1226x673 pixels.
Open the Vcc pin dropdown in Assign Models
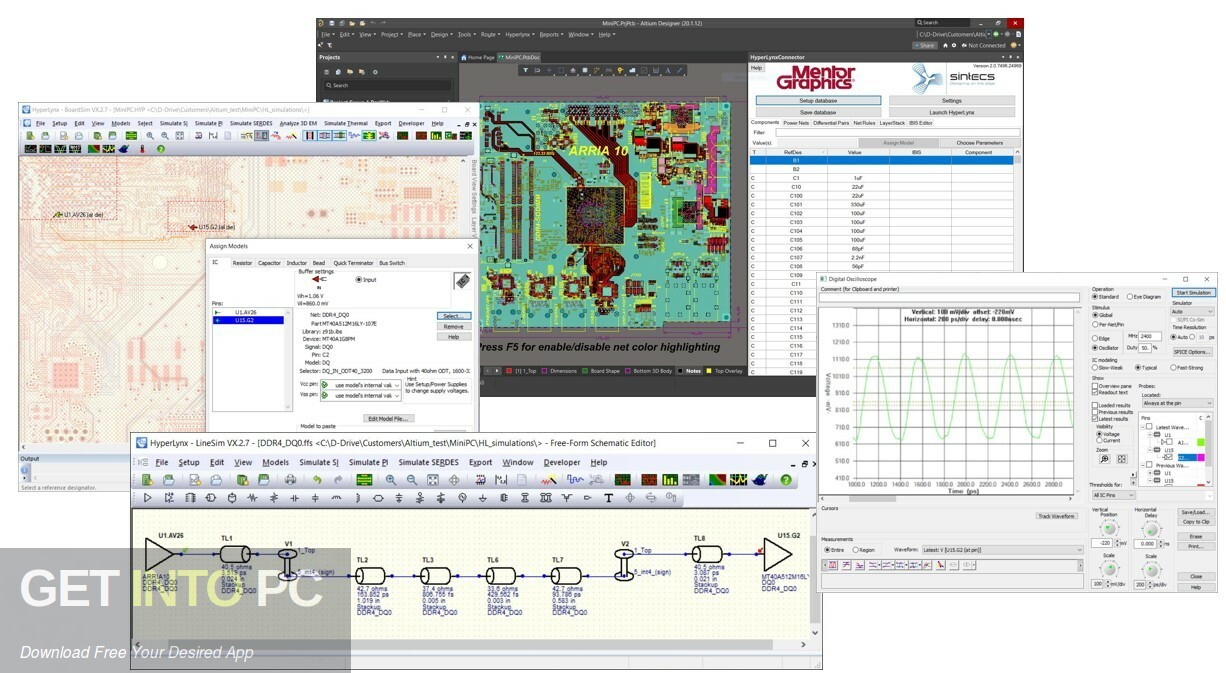360,383
